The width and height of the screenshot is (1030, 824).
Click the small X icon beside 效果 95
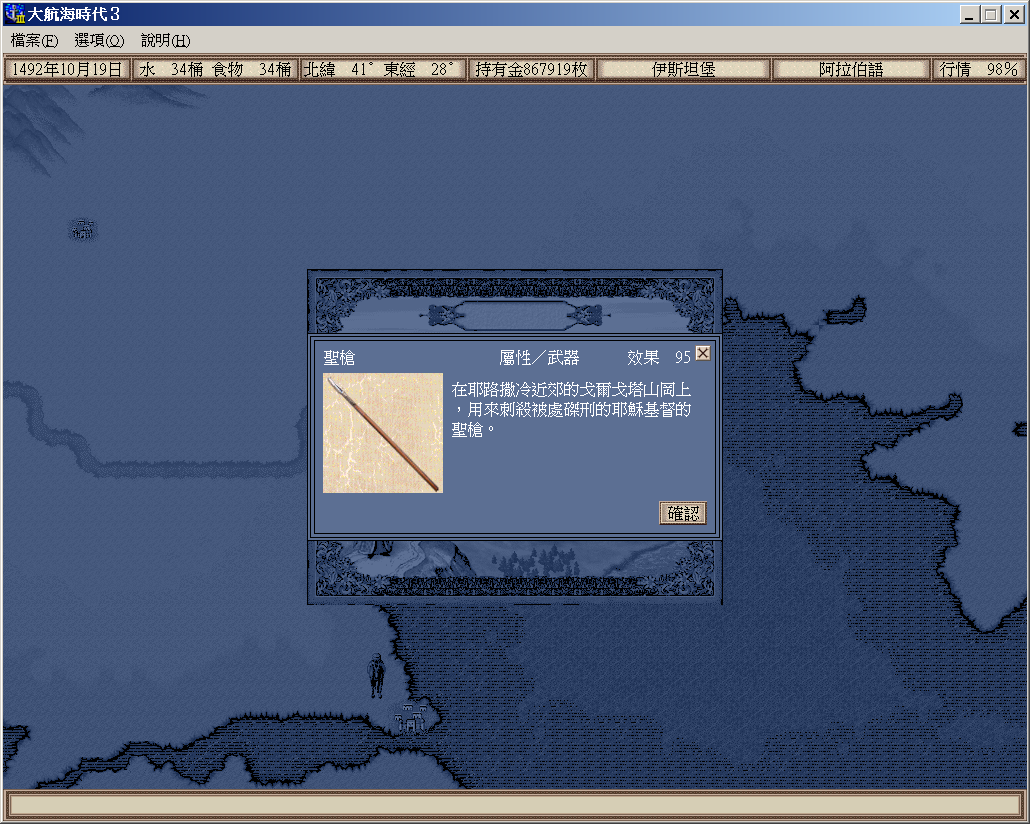[x=703, y=354]
